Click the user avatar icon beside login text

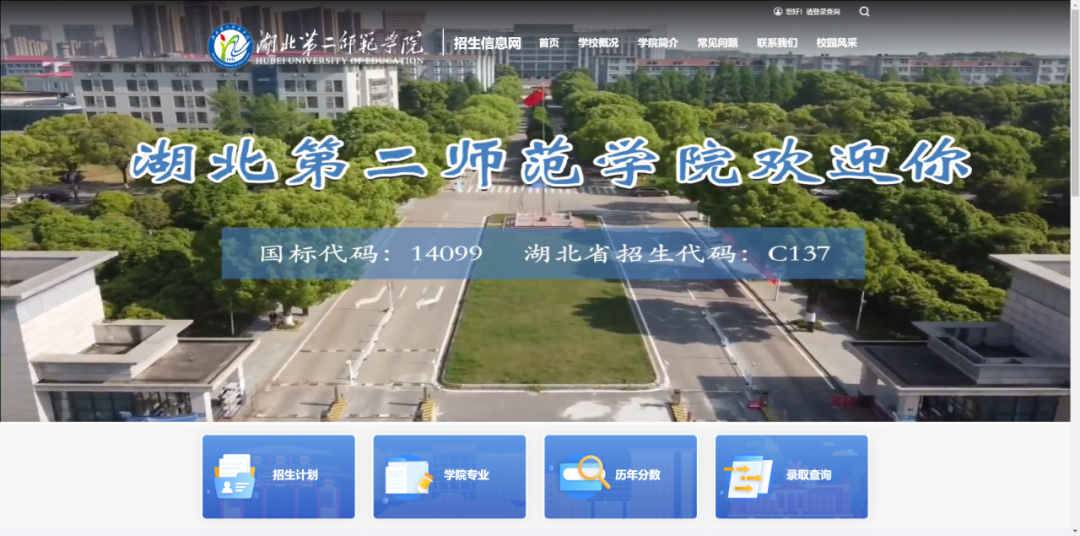[x=778, y=12]
